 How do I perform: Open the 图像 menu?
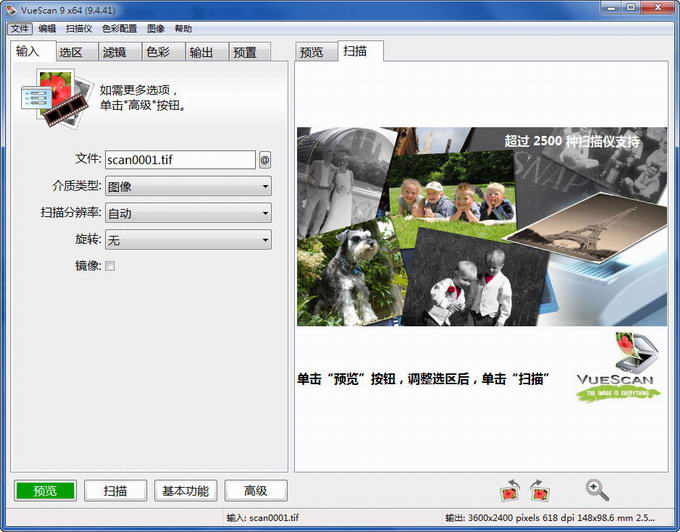(155, 29)
